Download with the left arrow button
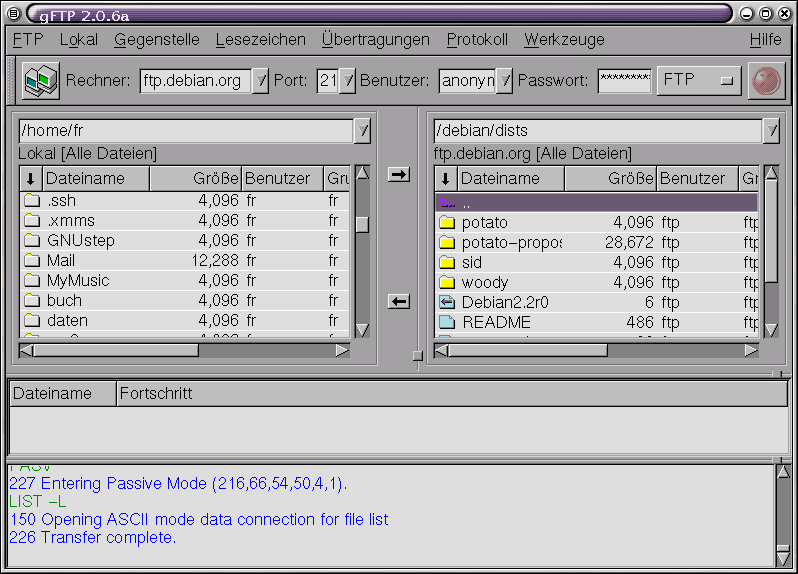 click(398, 301)
